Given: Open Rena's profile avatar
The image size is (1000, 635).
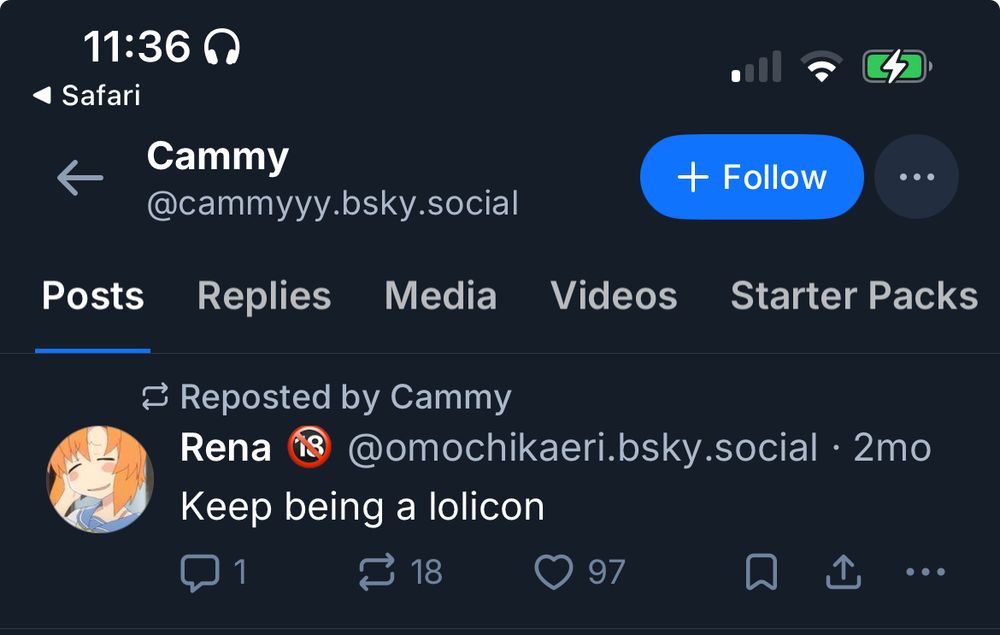Looking at the screenshot, I should [x=100, y=479].
